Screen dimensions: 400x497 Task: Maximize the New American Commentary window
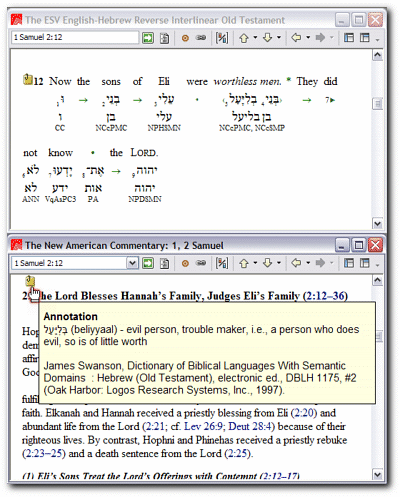[359, 245]
